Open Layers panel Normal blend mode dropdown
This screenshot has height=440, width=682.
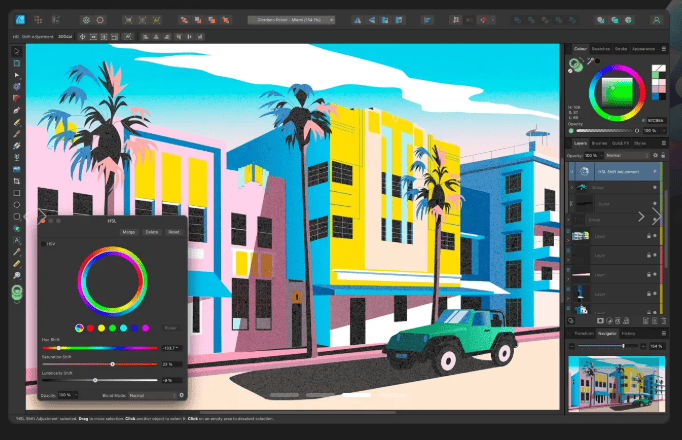coord(627,155)
